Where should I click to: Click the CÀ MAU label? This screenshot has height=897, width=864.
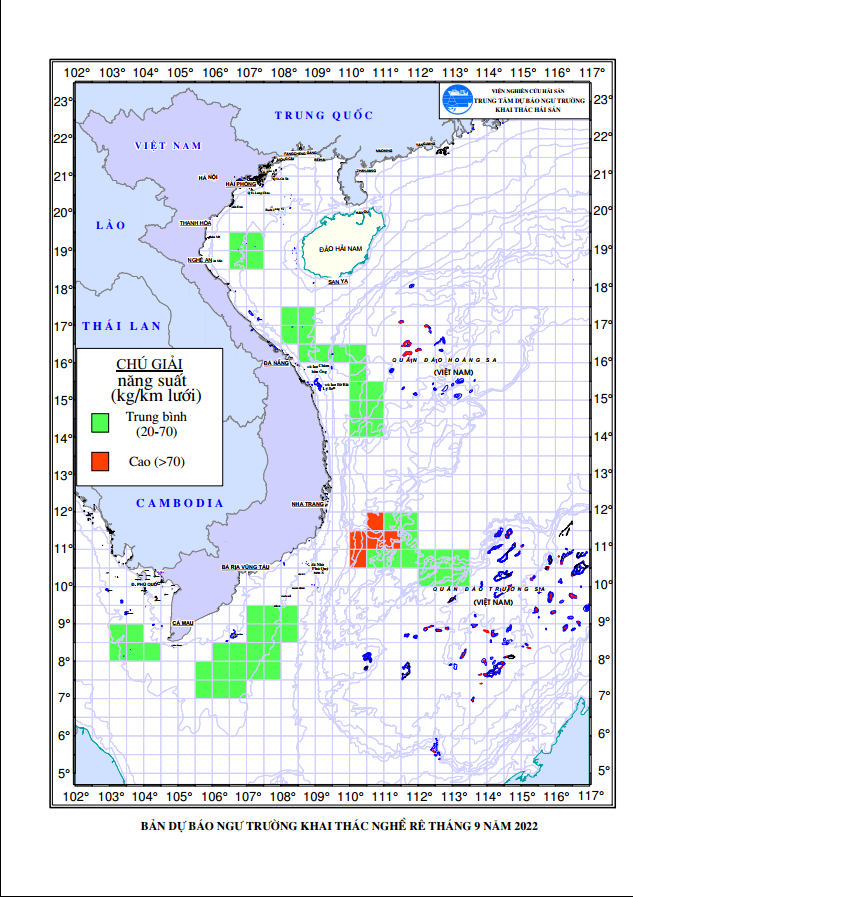(183, 623)
